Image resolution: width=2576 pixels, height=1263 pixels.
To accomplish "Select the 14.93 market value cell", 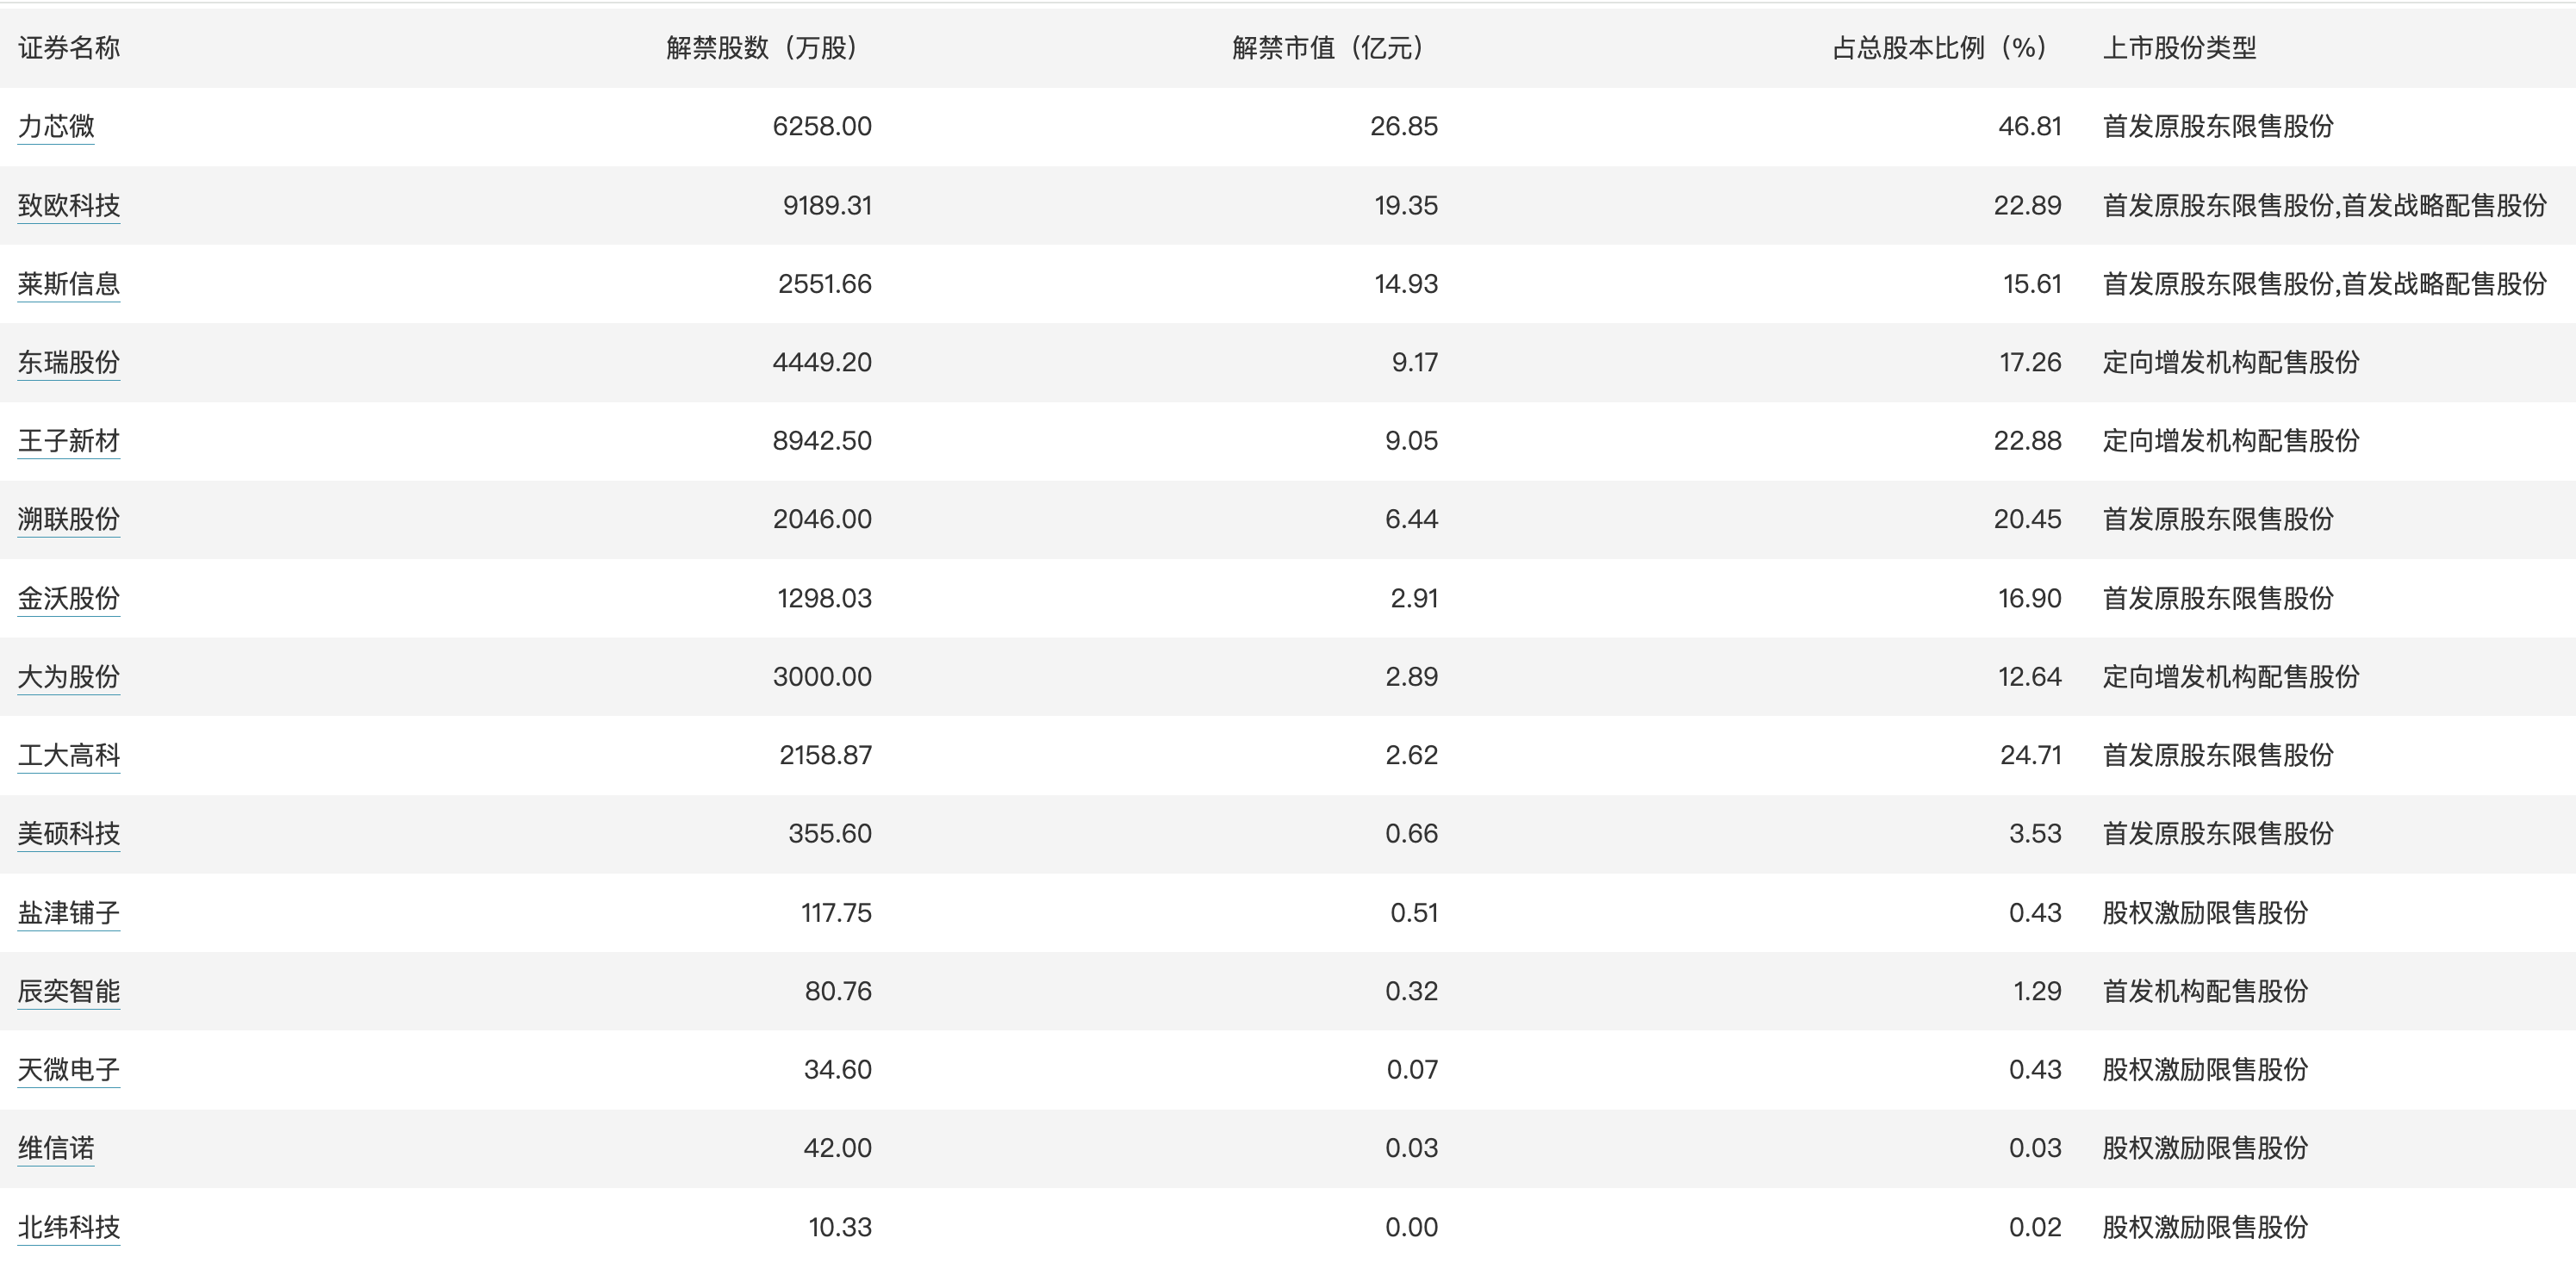I will (1406, 284).
